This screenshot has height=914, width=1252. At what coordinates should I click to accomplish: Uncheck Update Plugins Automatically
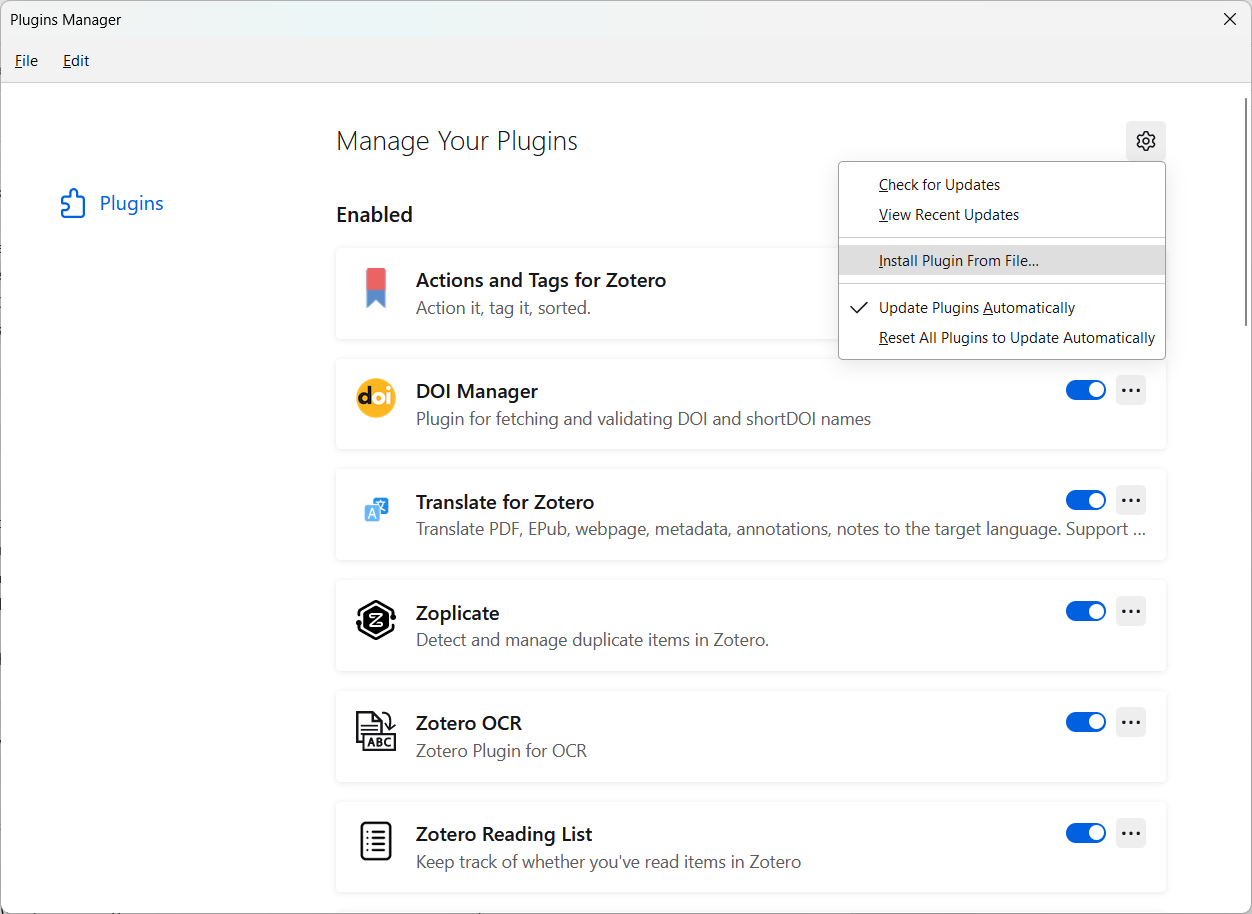coord(976,308)
